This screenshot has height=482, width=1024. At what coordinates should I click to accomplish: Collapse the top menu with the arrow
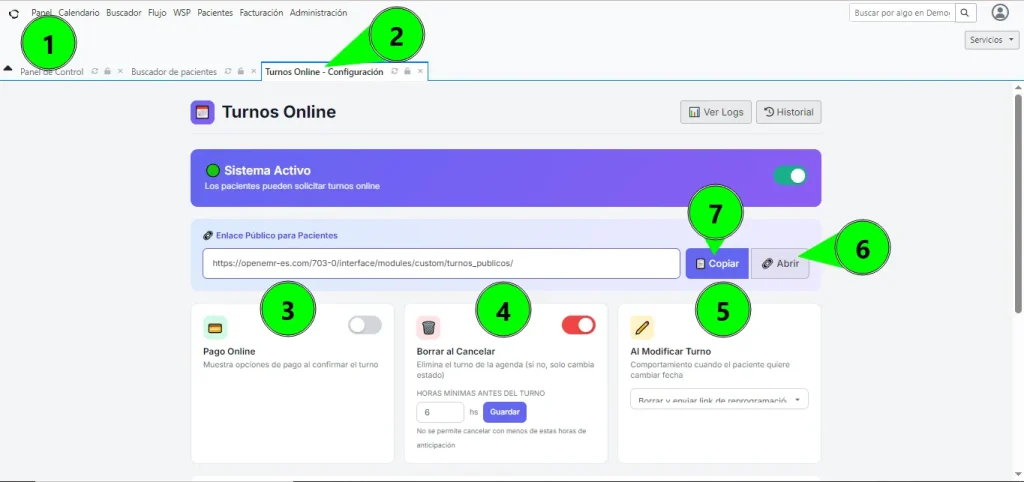(x=8, y=68)
